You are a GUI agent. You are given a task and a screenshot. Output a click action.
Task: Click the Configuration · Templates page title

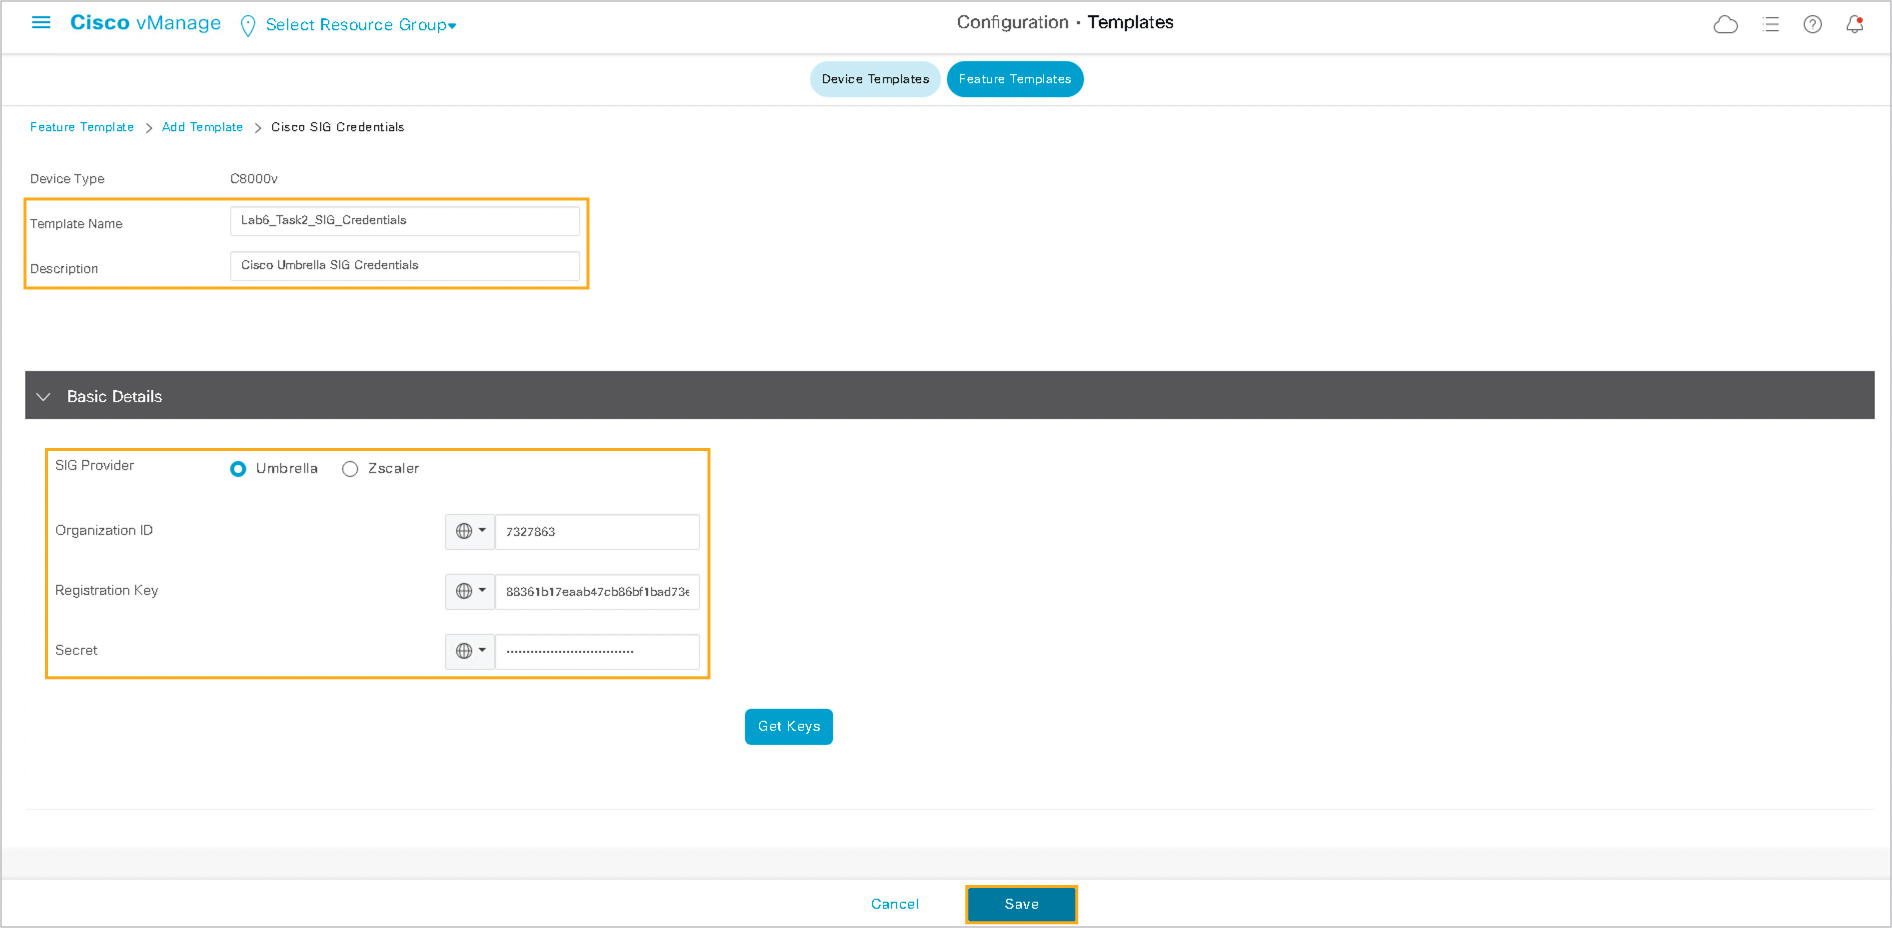(1065, 22)
